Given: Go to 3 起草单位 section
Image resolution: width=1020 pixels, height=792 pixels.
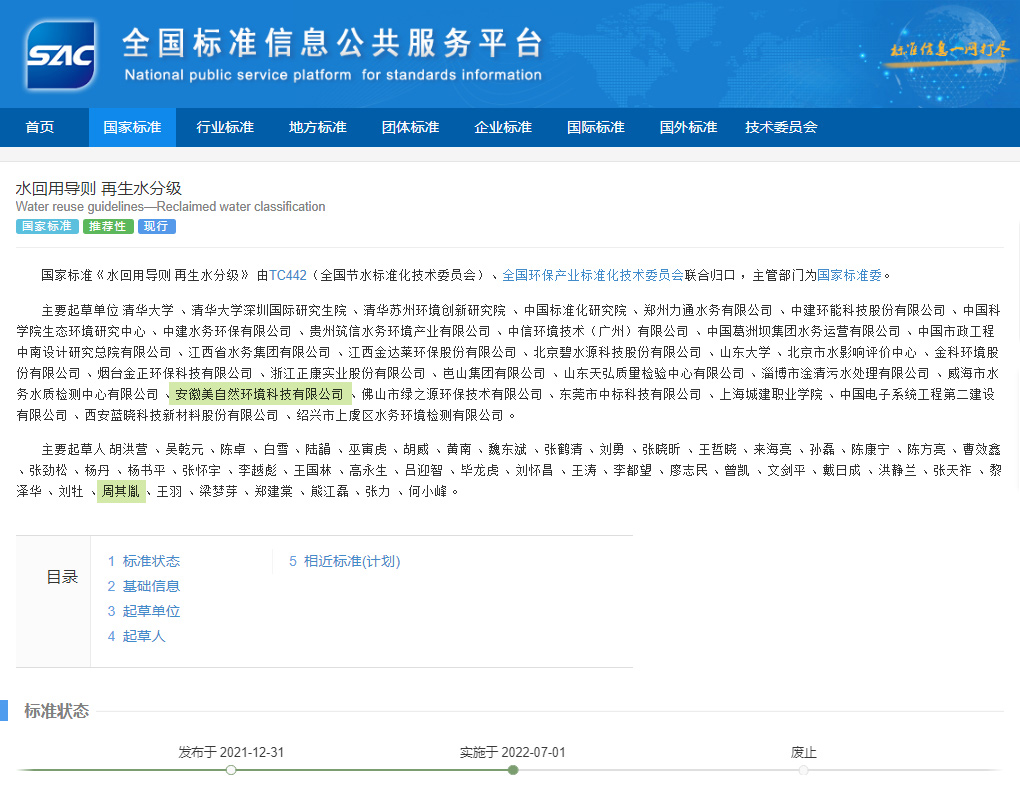Looking at the screenshot, I should (x=144, y=611).
